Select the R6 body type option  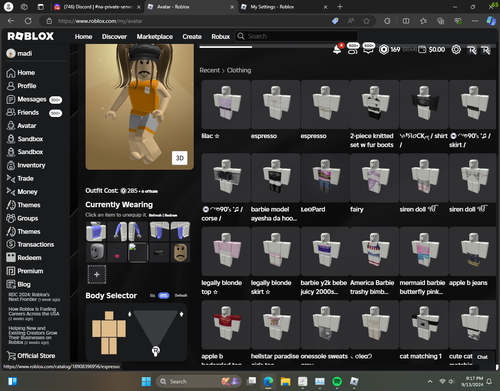pos(152,295)
